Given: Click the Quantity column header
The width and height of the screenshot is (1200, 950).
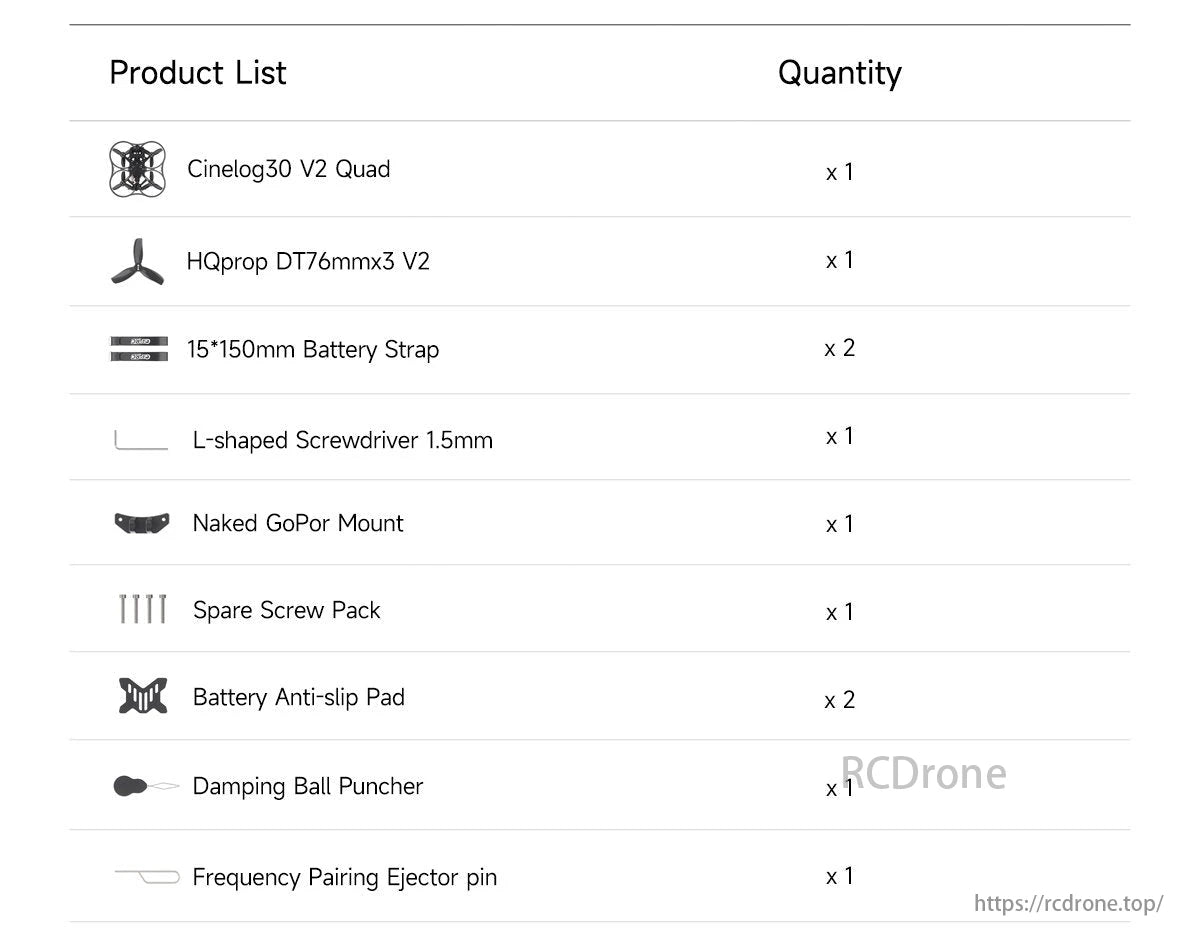Looking at the screenshot, I should click(x=839, y=72).
